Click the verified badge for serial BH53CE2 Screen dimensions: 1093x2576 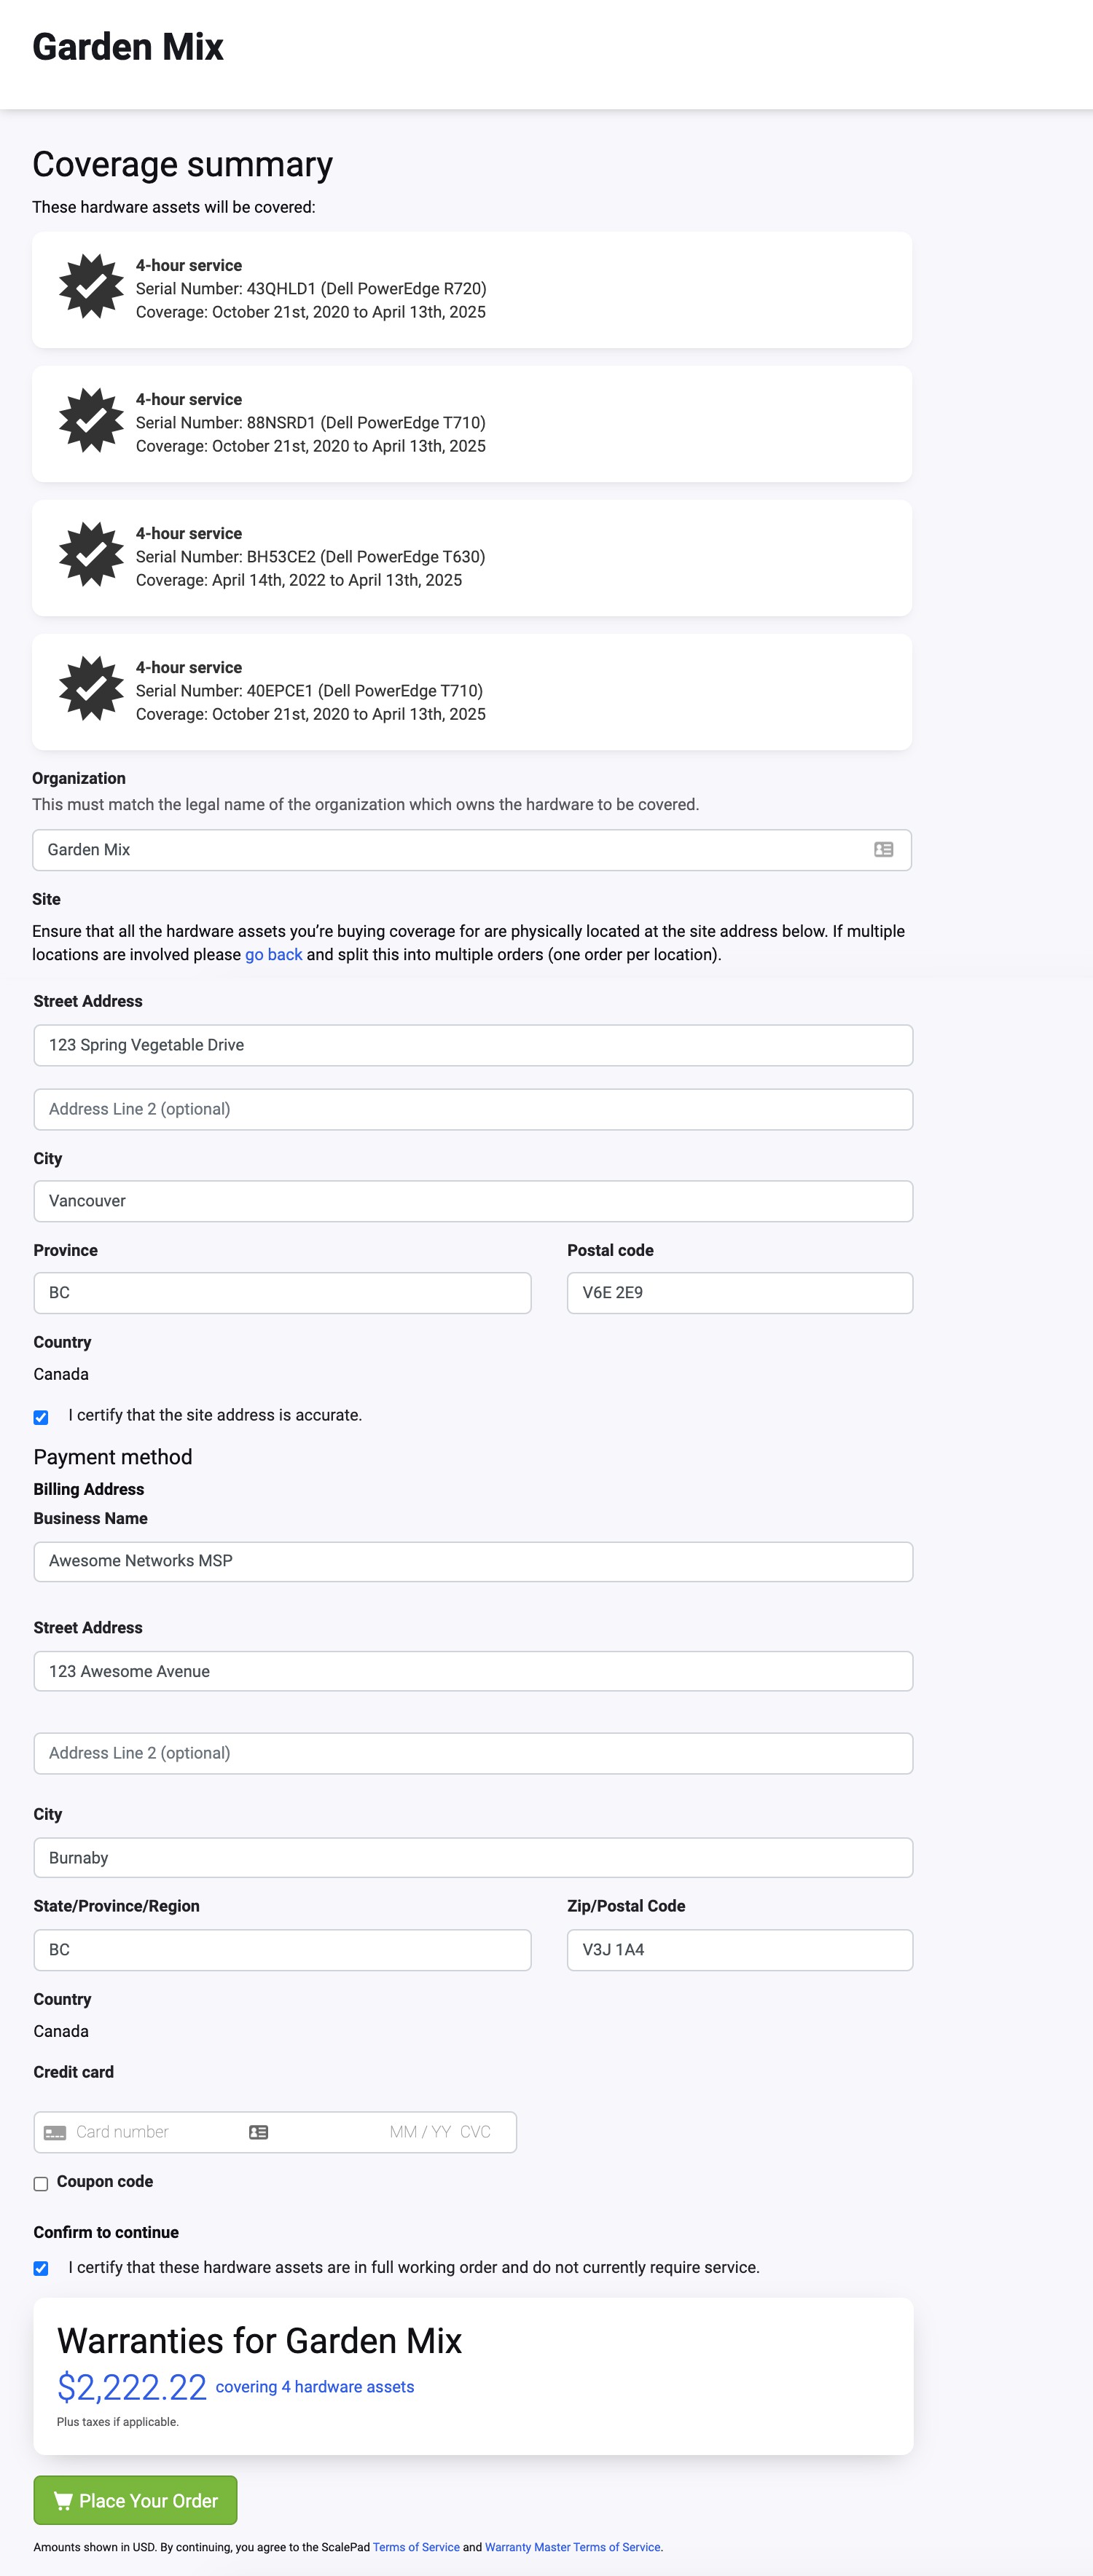click(91, 555)
